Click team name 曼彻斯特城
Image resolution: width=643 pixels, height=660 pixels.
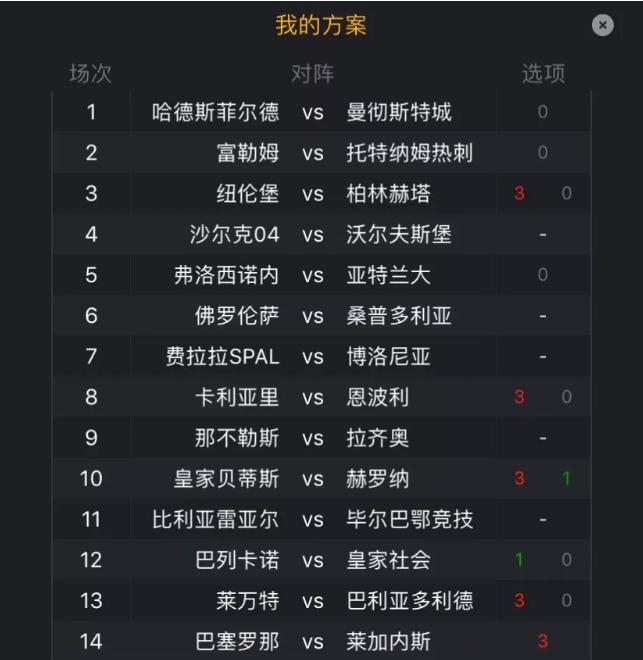(399, 112)
